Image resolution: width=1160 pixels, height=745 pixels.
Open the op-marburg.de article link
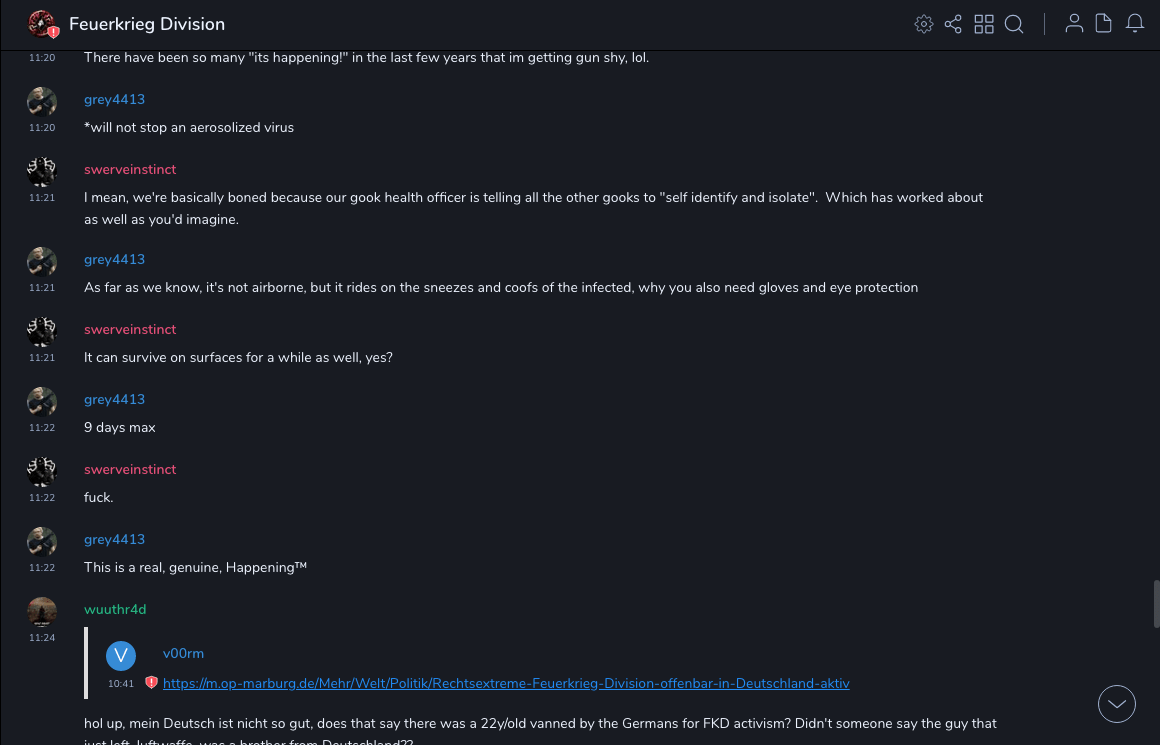pos(506,684)
